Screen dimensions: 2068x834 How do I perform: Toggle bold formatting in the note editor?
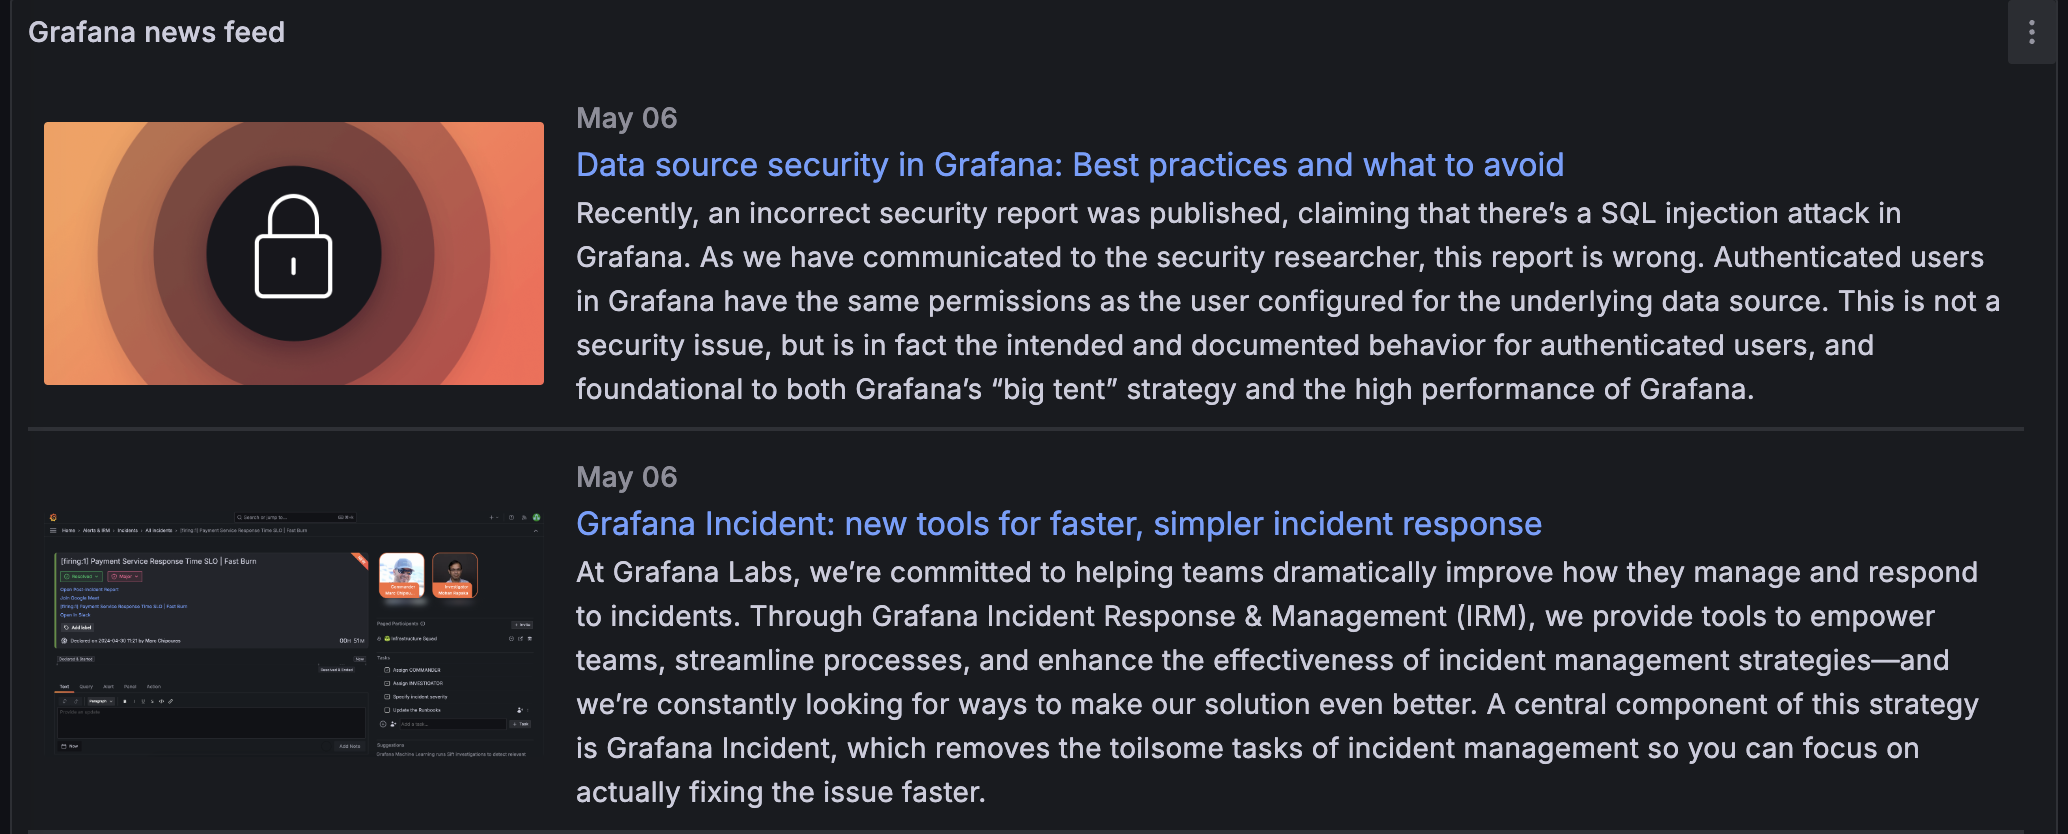(125, 702)
